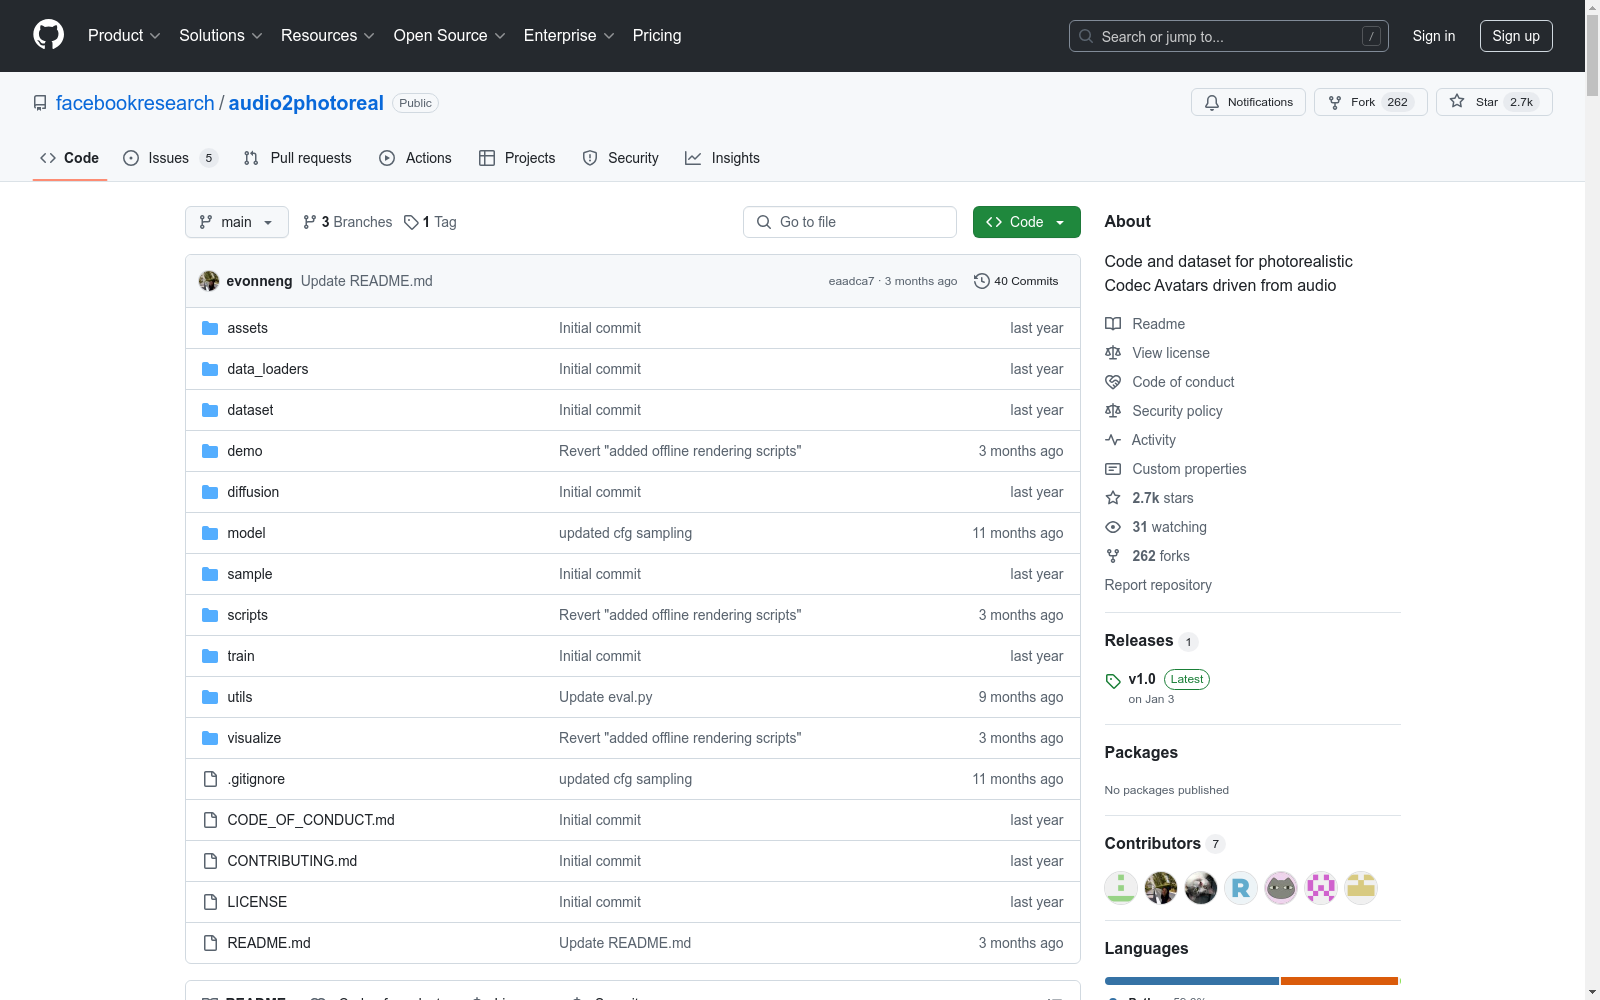
Task: Open the Sign in link
Action: pos(1434,36)
